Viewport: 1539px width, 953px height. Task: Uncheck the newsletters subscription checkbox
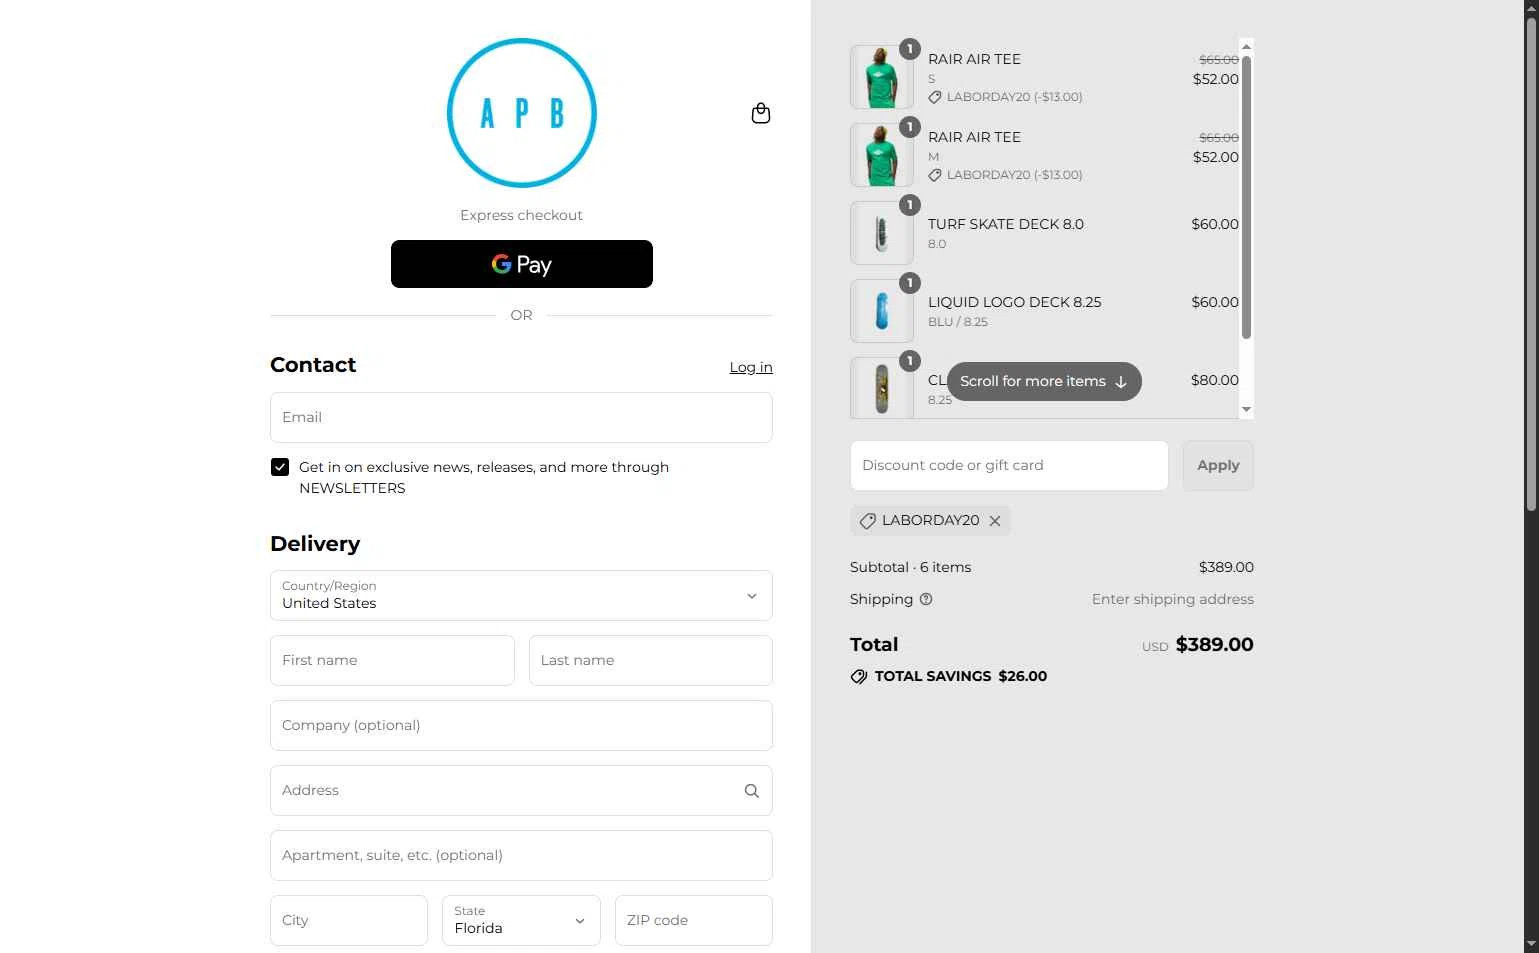tap(280, 467)
